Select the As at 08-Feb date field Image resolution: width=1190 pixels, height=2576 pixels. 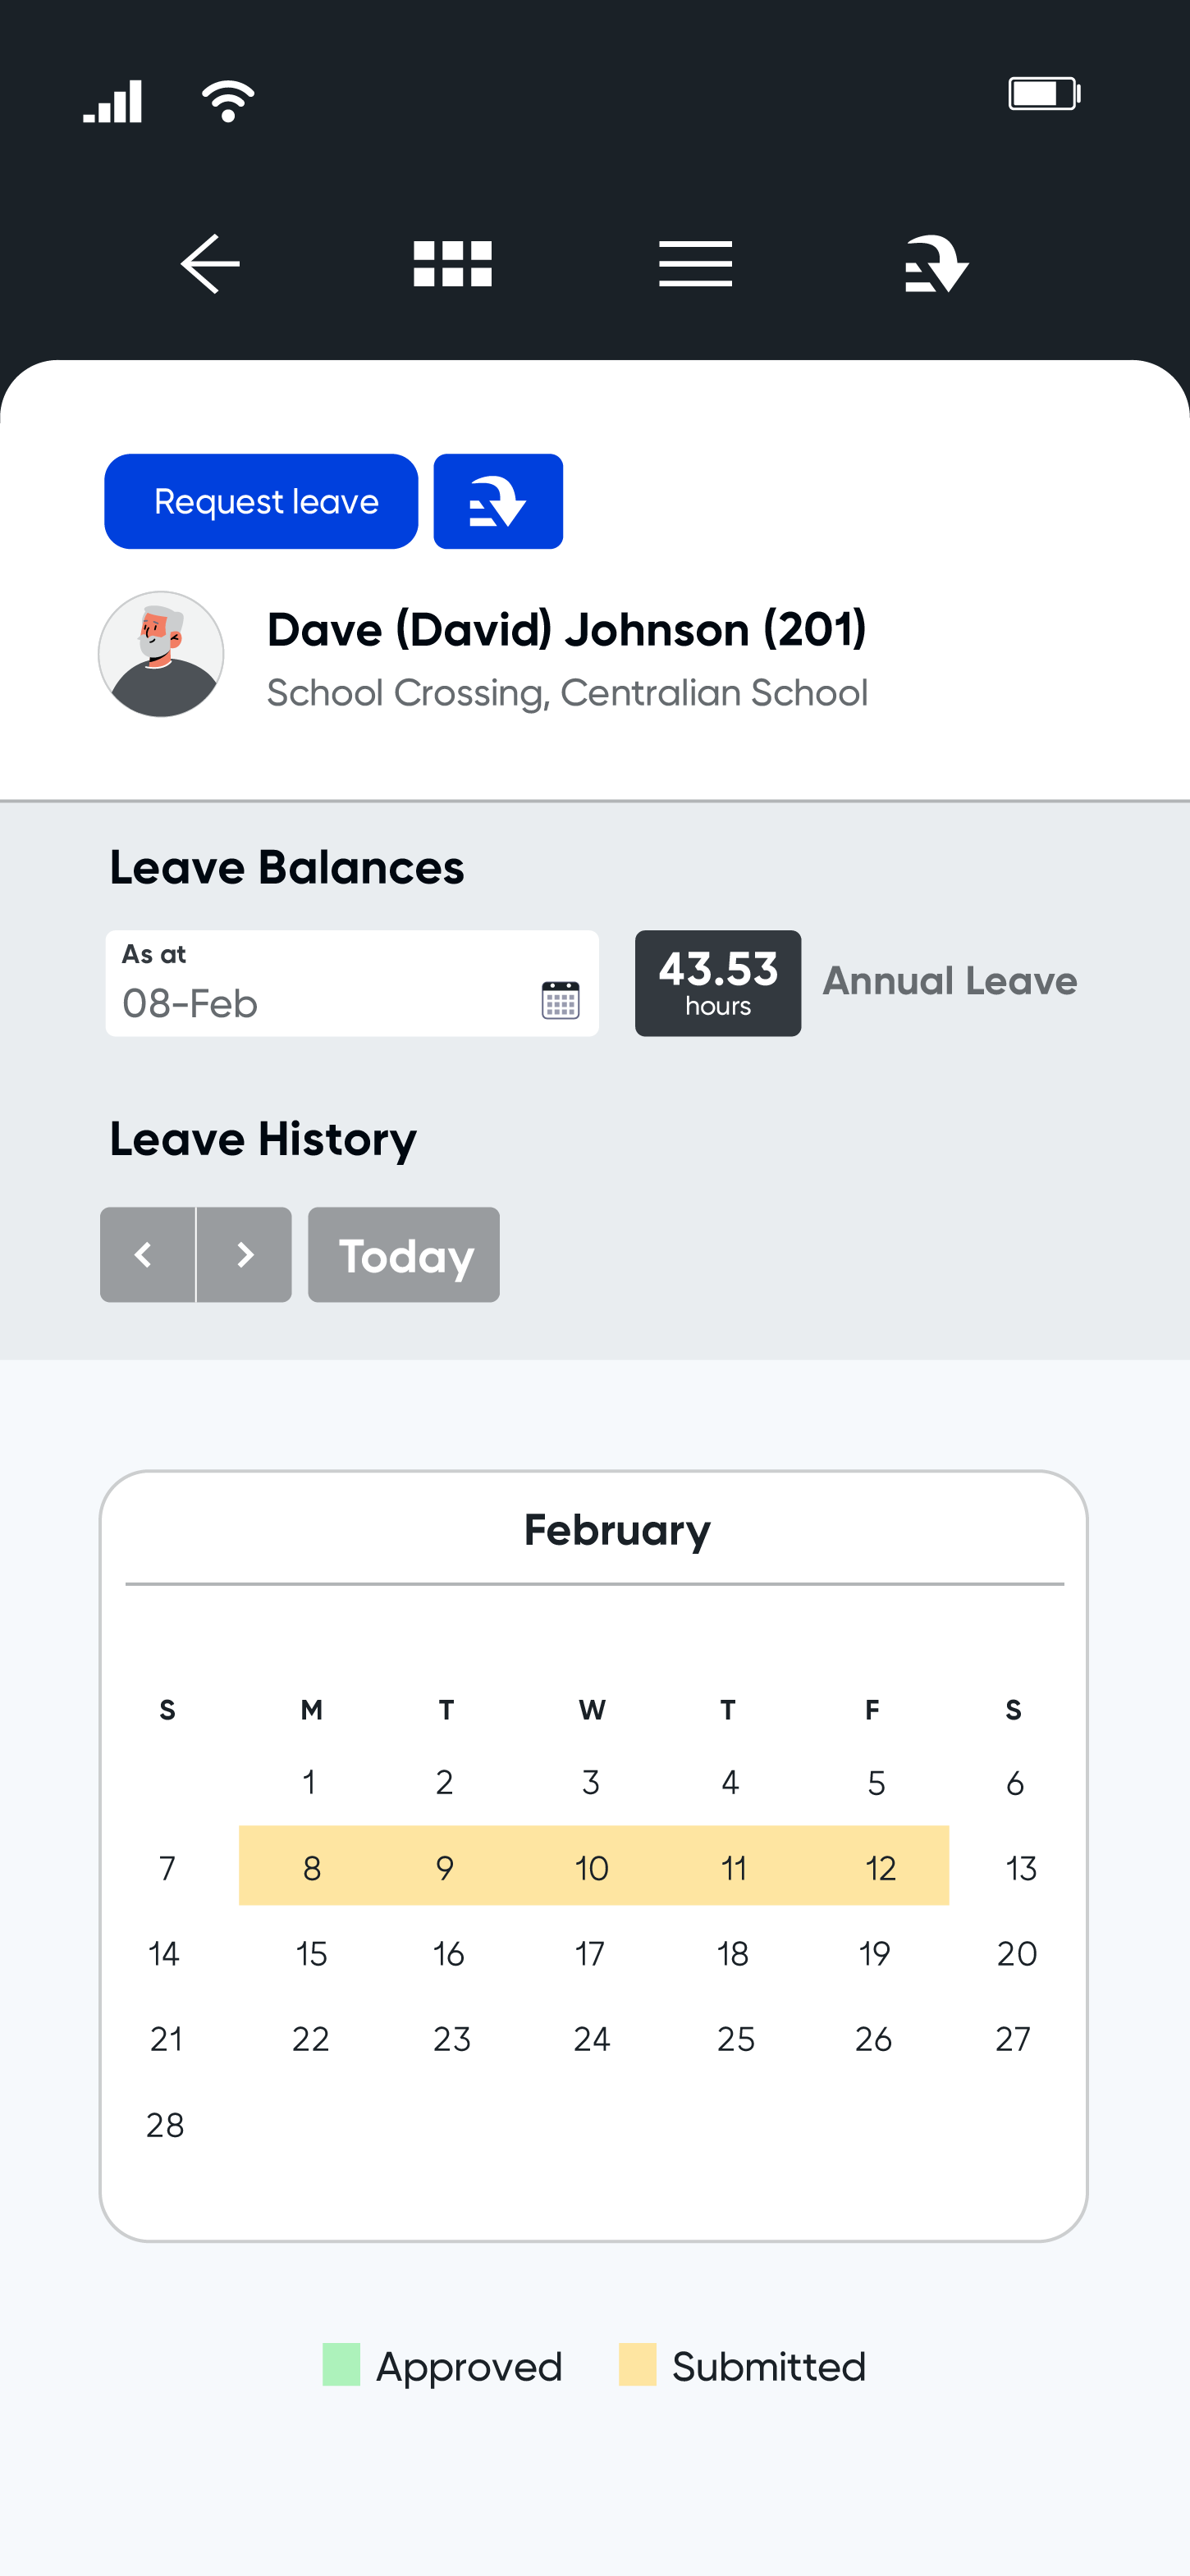(x=352, y=984)
